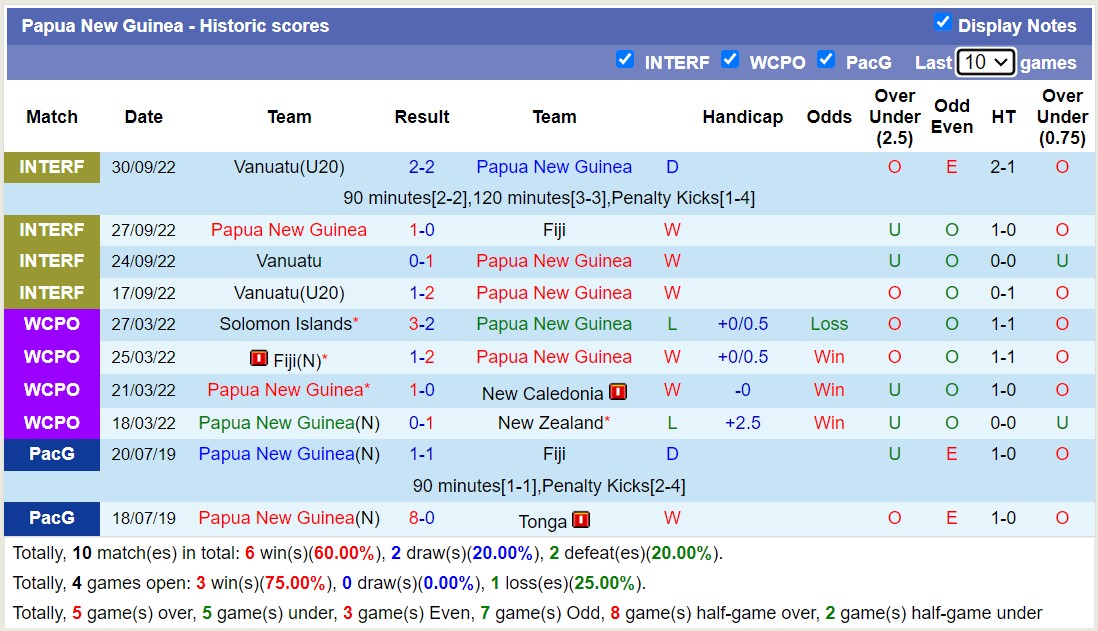Toggle the Display Notes checkbox
This screenshot has width=1098, height=631.
(942, 23)
